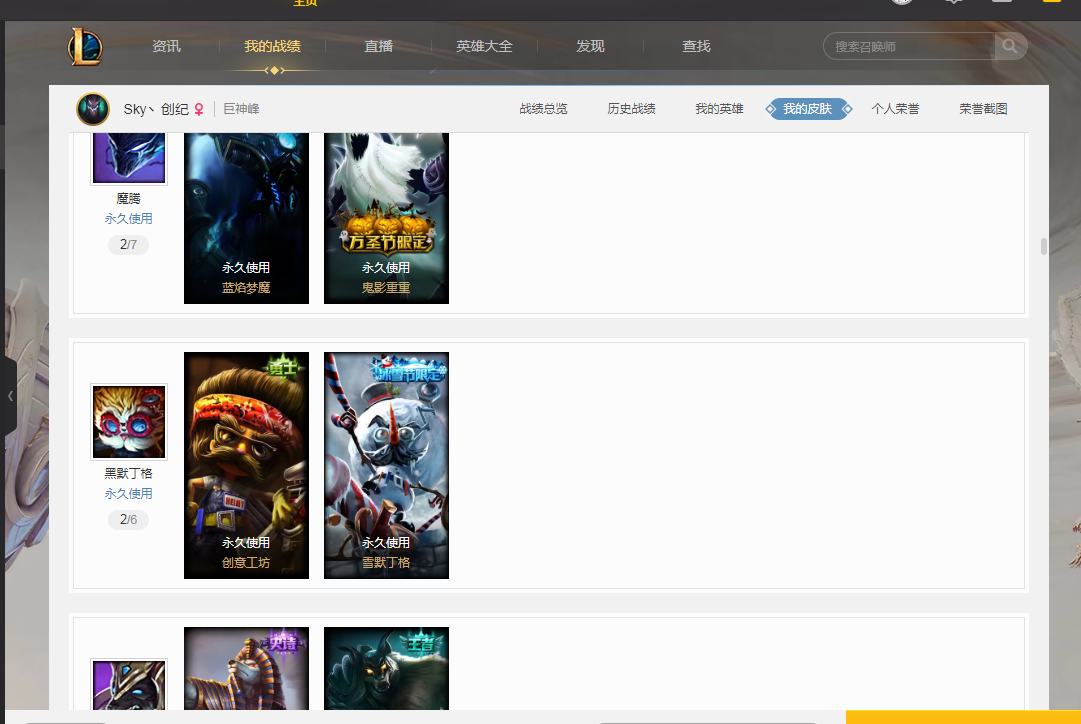
Task: Open 荣誉截图 section
Action: pyautogui.click(x=984, y=109)
